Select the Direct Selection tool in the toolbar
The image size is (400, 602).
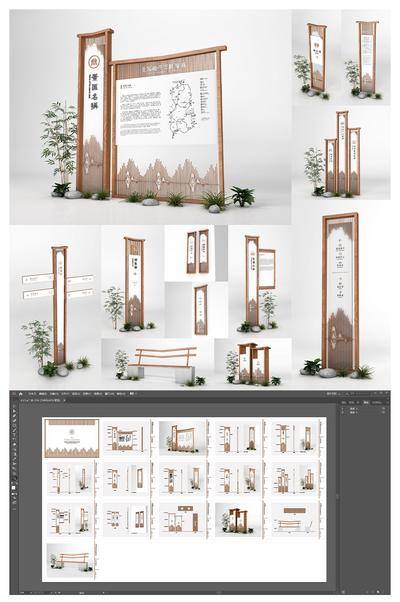(14, 415)
